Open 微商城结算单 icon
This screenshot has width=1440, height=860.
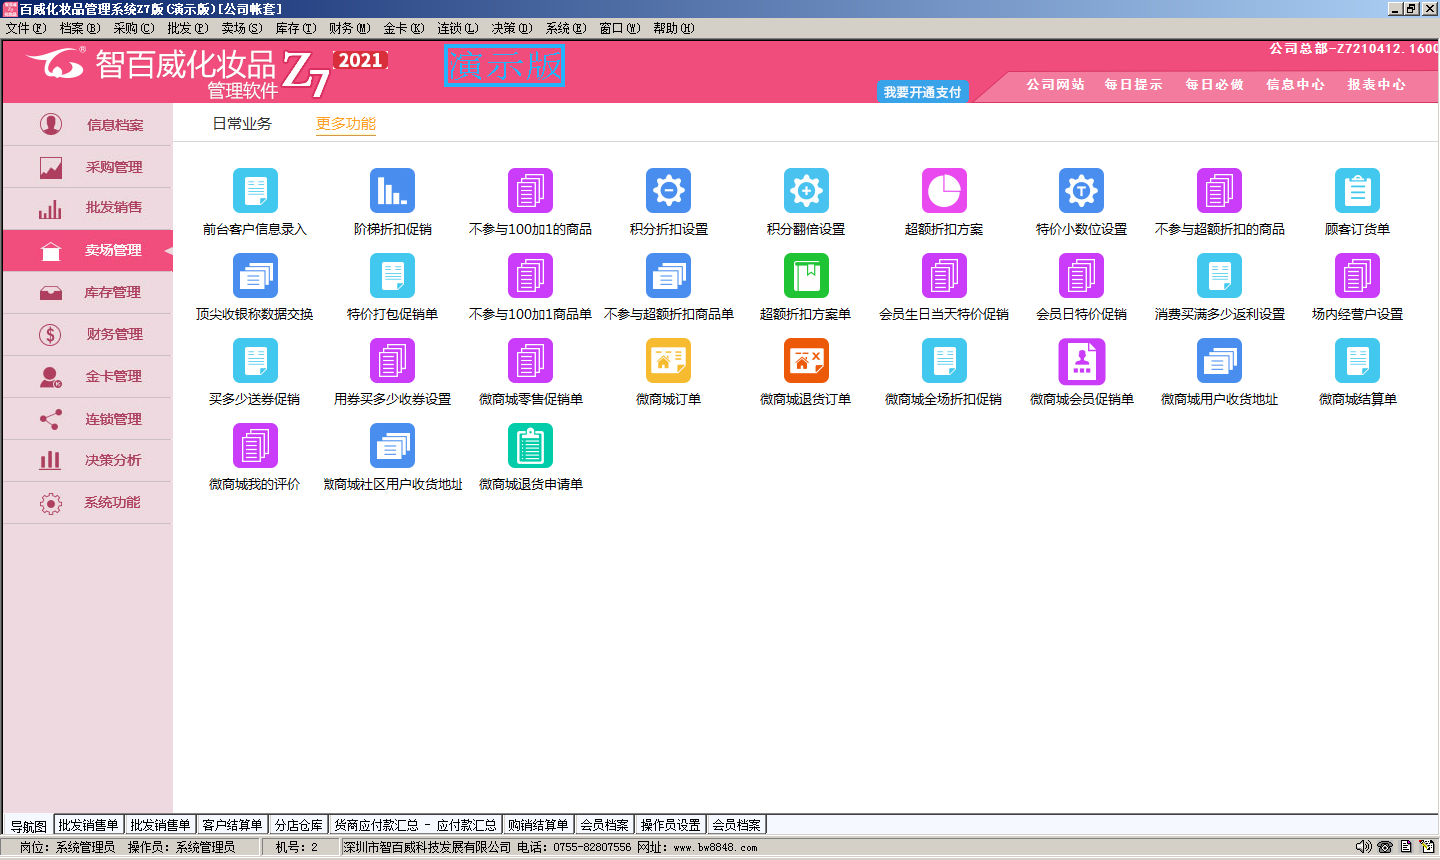tap(1357, 361)
